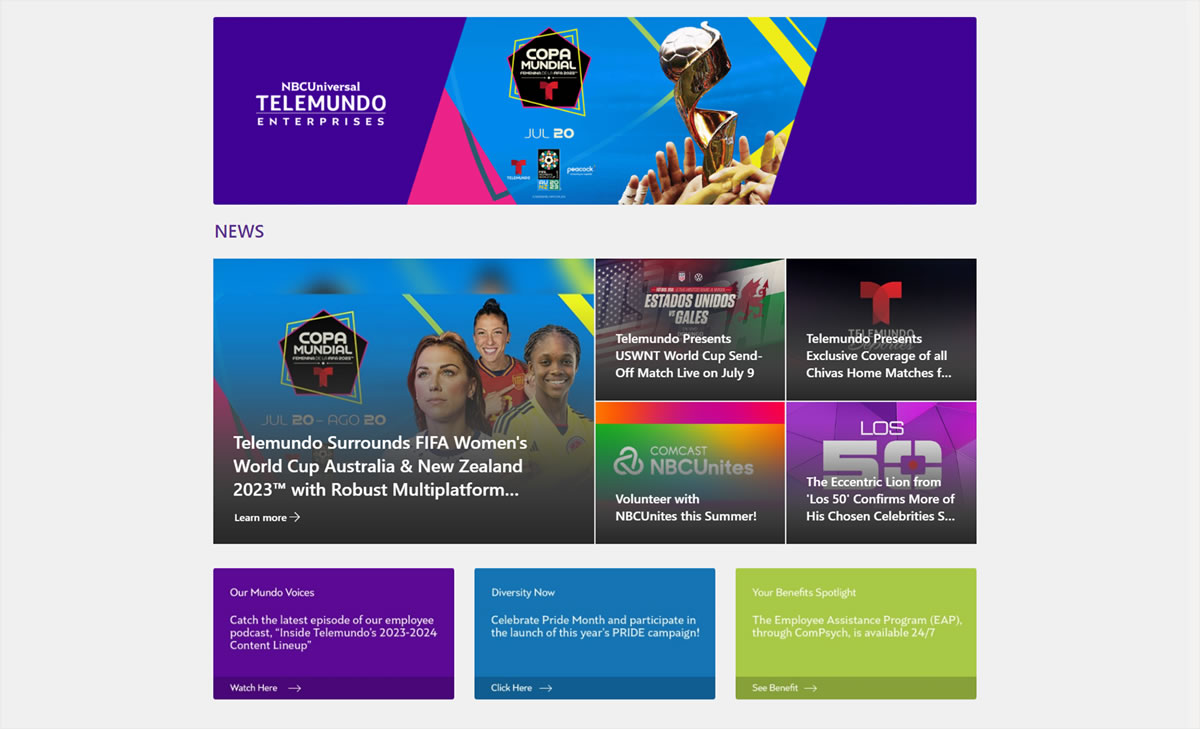
Task: Open USWNT World Cup Send-Off Match story
Action: (x=690, y=329)
